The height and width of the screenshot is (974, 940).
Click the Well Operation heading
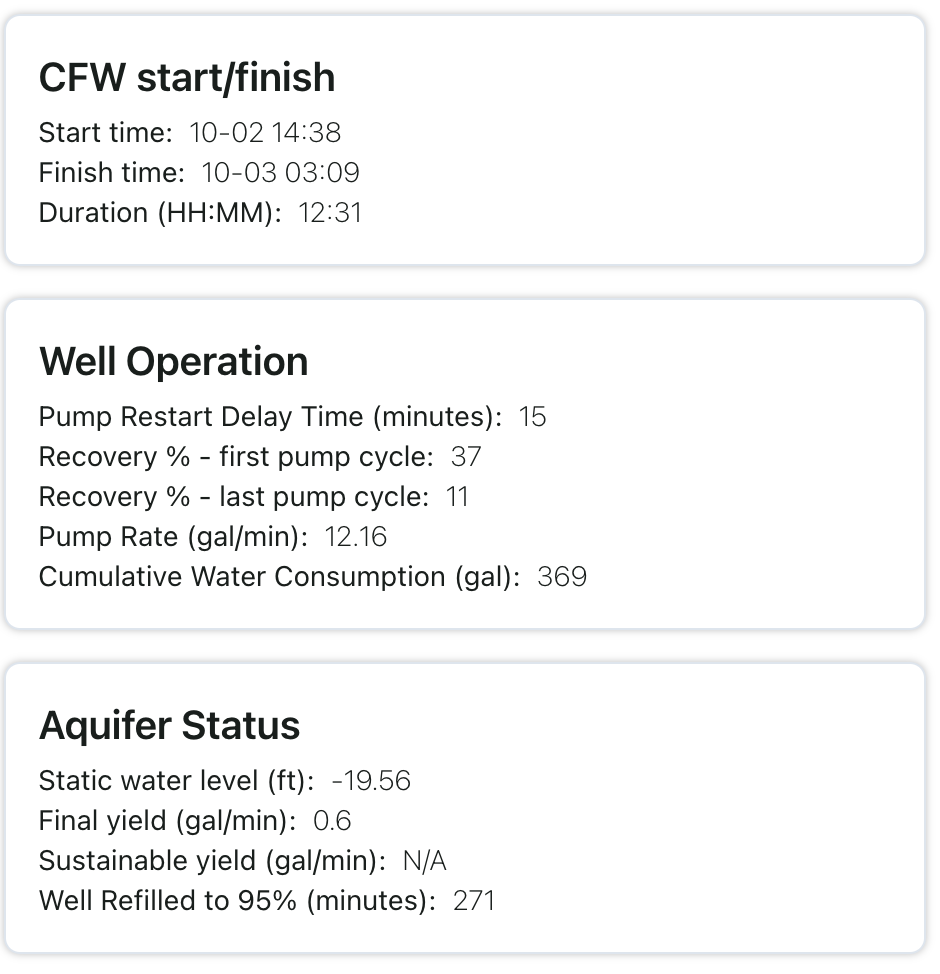173,362
